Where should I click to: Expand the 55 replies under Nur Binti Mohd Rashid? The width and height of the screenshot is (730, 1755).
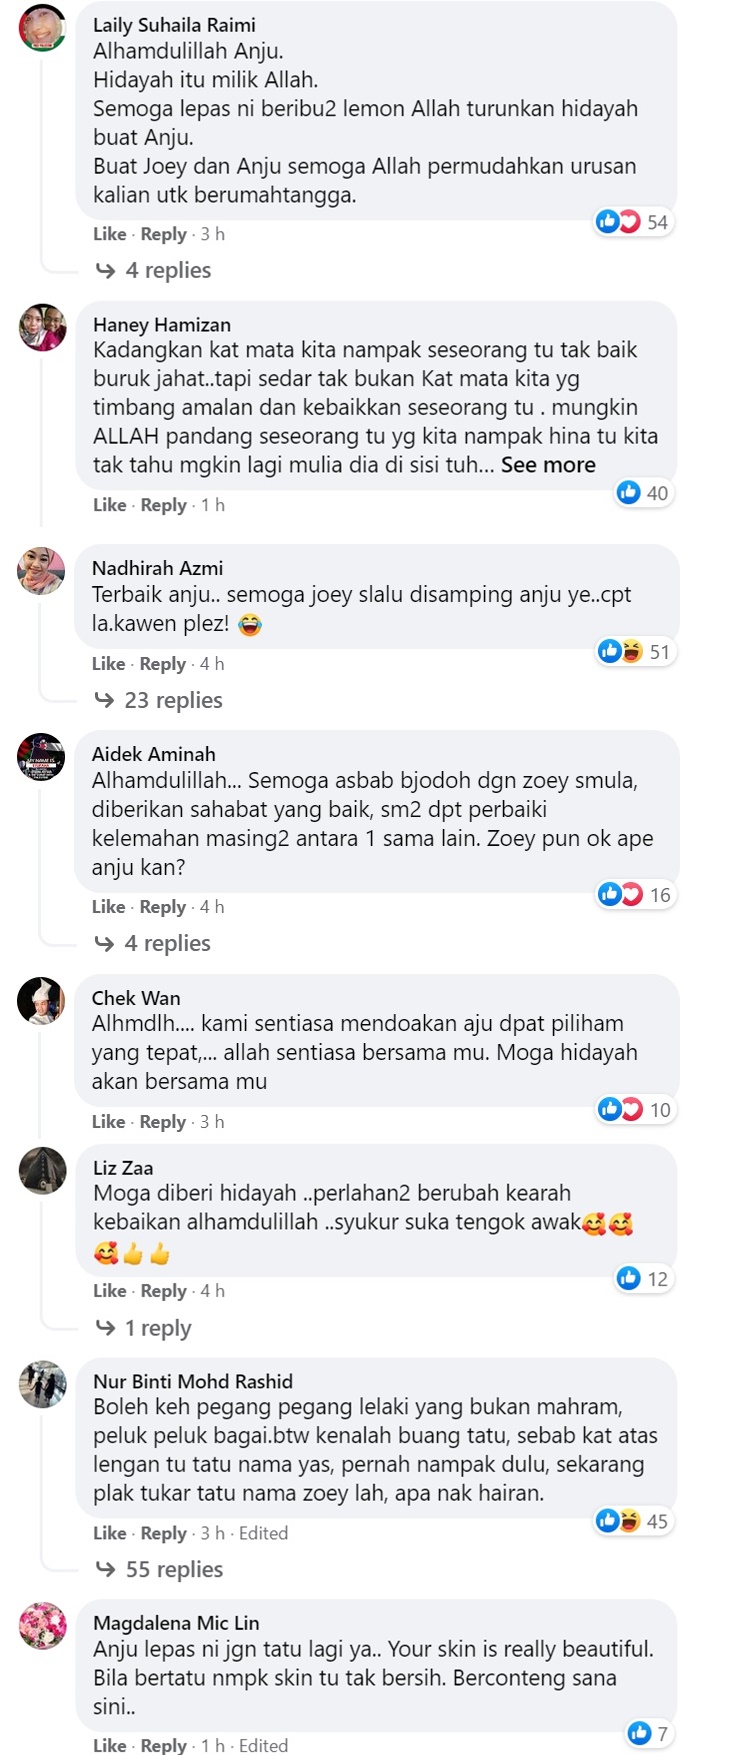click(159, 1569)
